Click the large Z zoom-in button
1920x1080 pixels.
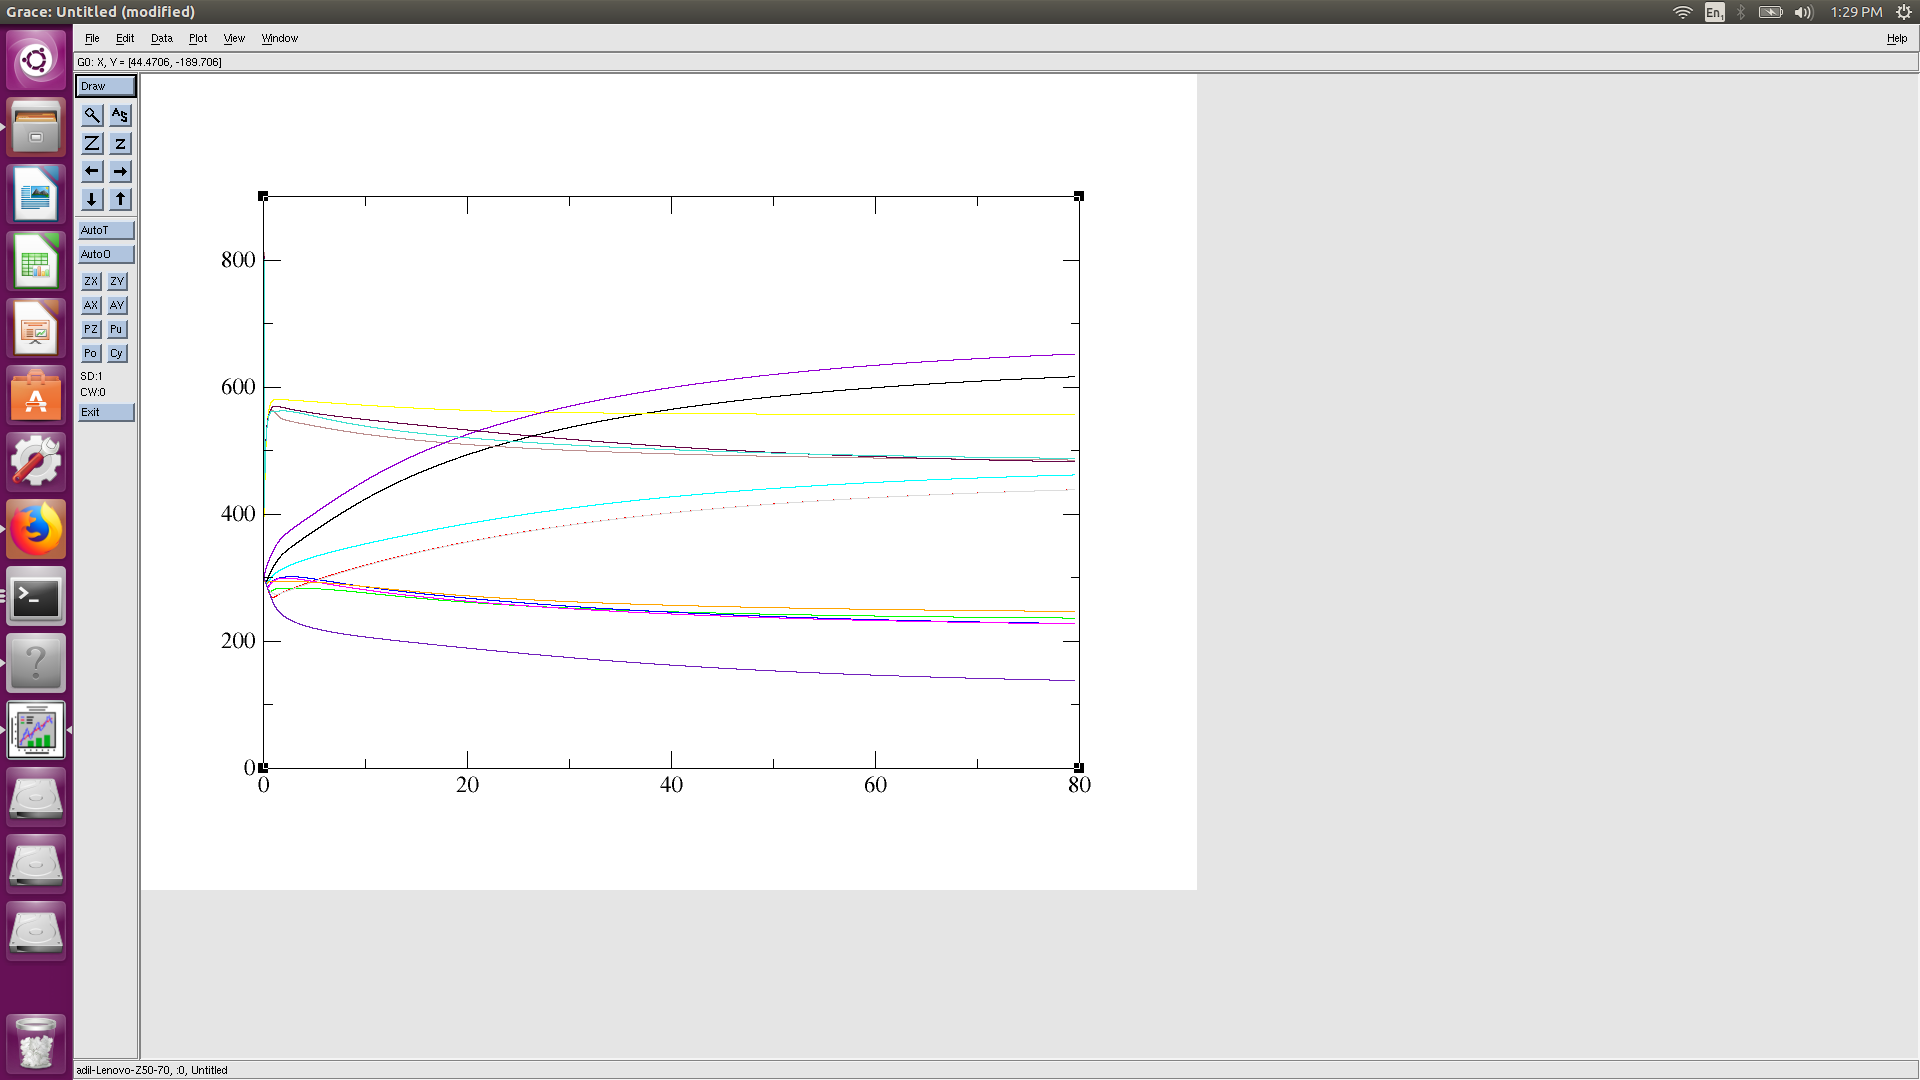[x=91, y=143]
